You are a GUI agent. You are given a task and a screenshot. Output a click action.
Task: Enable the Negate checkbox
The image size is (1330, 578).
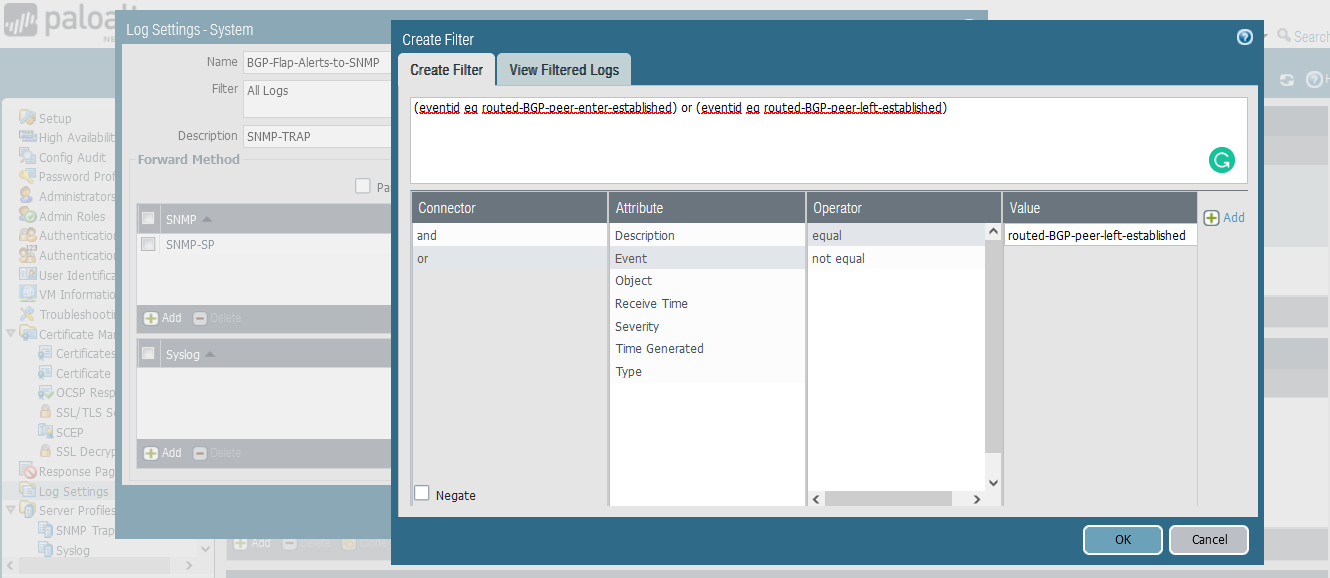coord(422,493)
